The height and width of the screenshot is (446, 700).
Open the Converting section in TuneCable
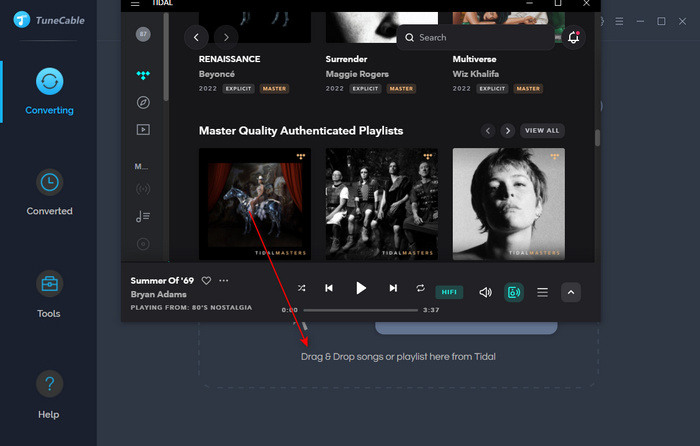[x=49, y=92]
